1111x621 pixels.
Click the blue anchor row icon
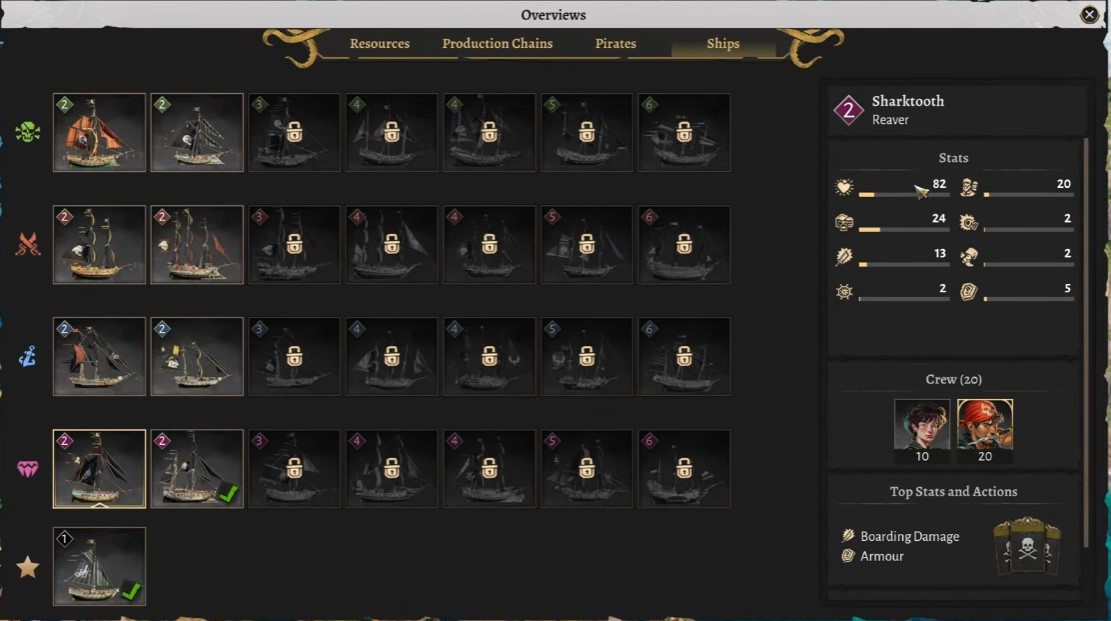[x=28, y=356]
